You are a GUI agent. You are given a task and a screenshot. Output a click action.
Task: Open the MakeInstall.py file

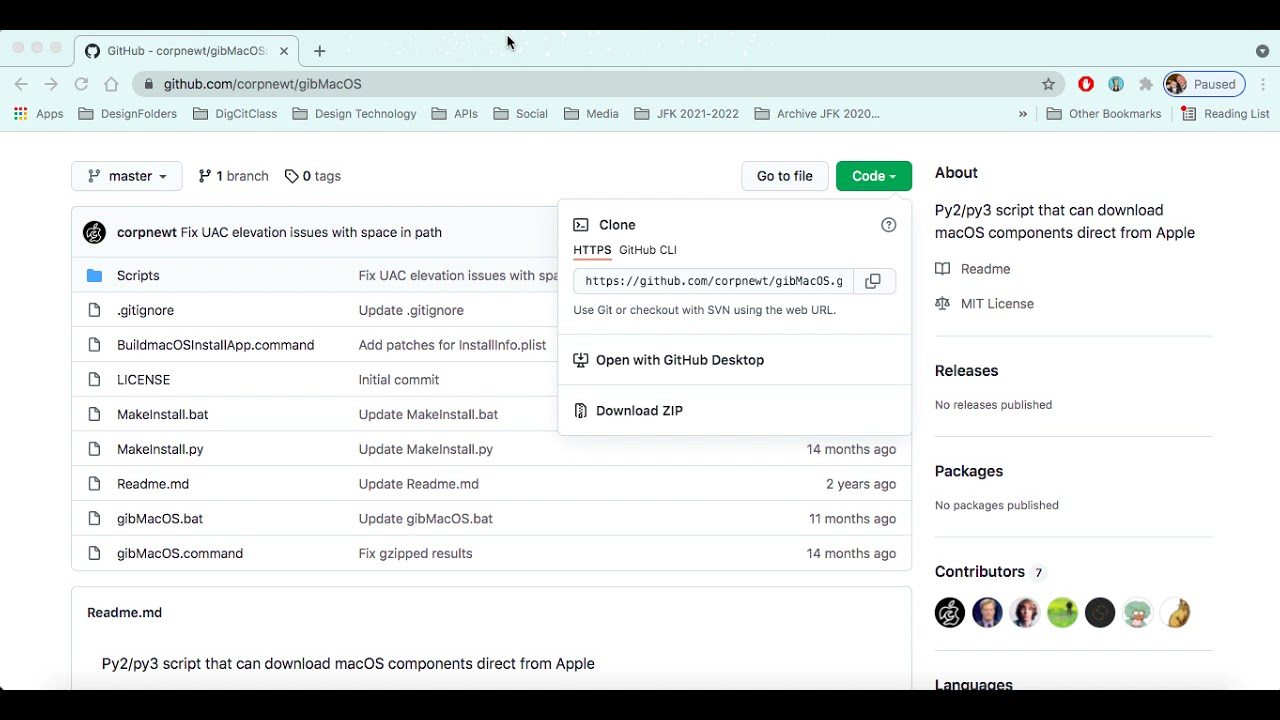coord(160,449)
